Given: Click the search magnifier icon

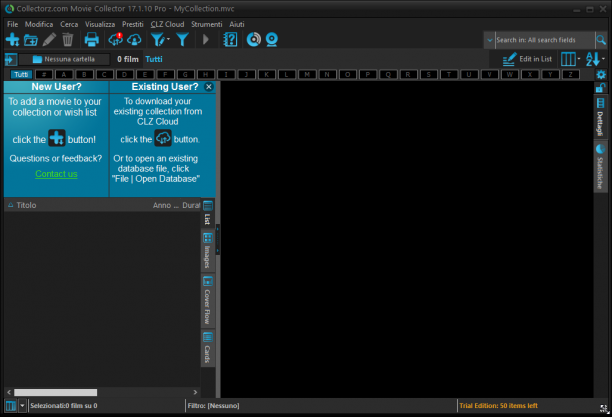Looking at the screenshot, I should pyautogui.click(x=601, y=40).
